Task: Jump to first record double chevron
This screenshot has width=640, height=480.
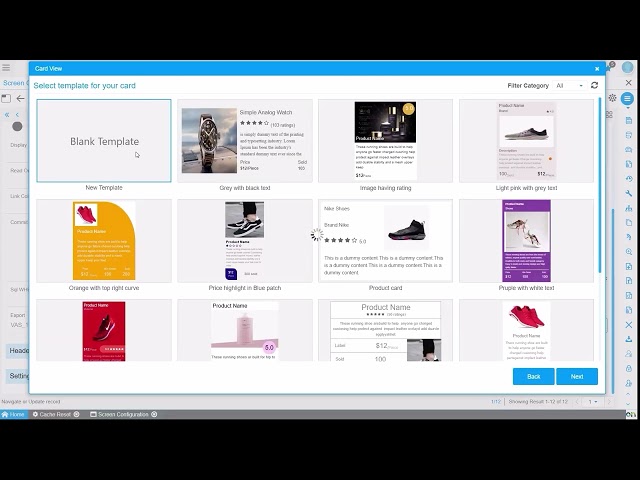Action: (7, 115)
